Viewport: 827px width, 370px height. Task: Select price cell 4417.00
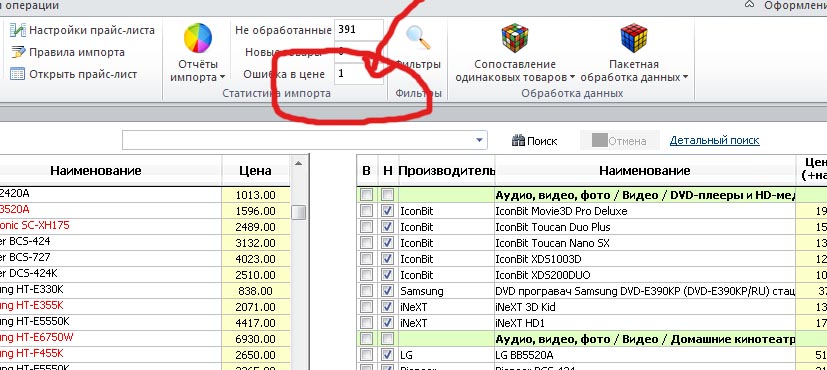point(256,322)
